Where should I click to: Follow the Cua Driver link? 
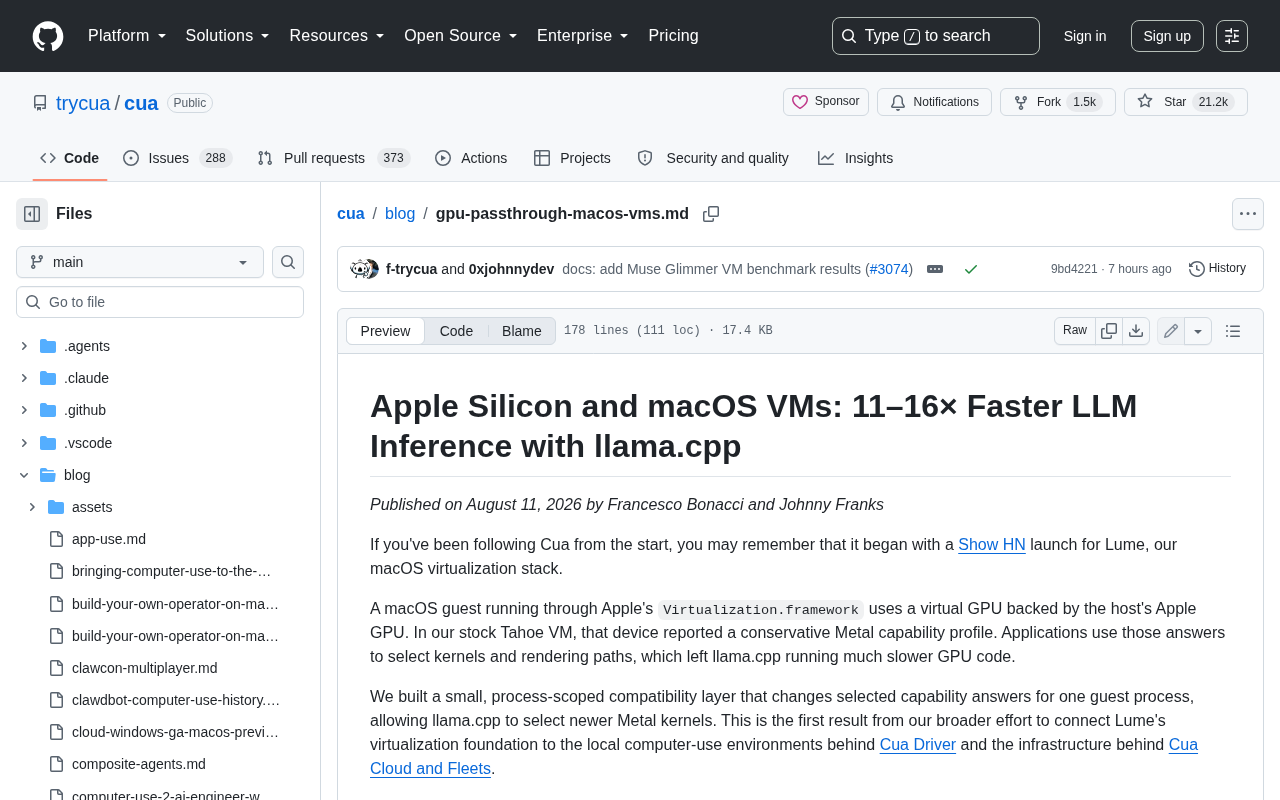click(918, 745)
